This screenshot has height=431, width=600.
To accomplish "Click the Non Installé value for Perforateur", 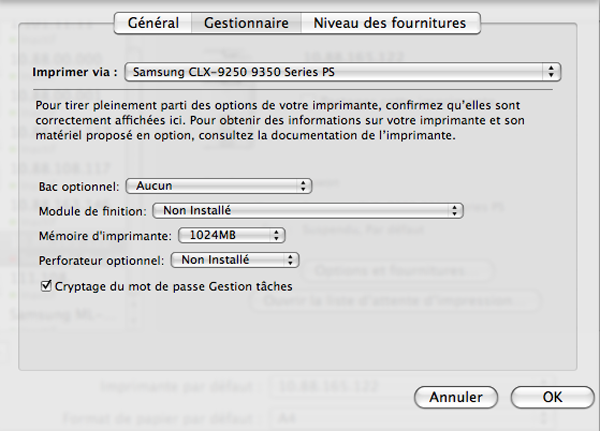I will (215, 260).
